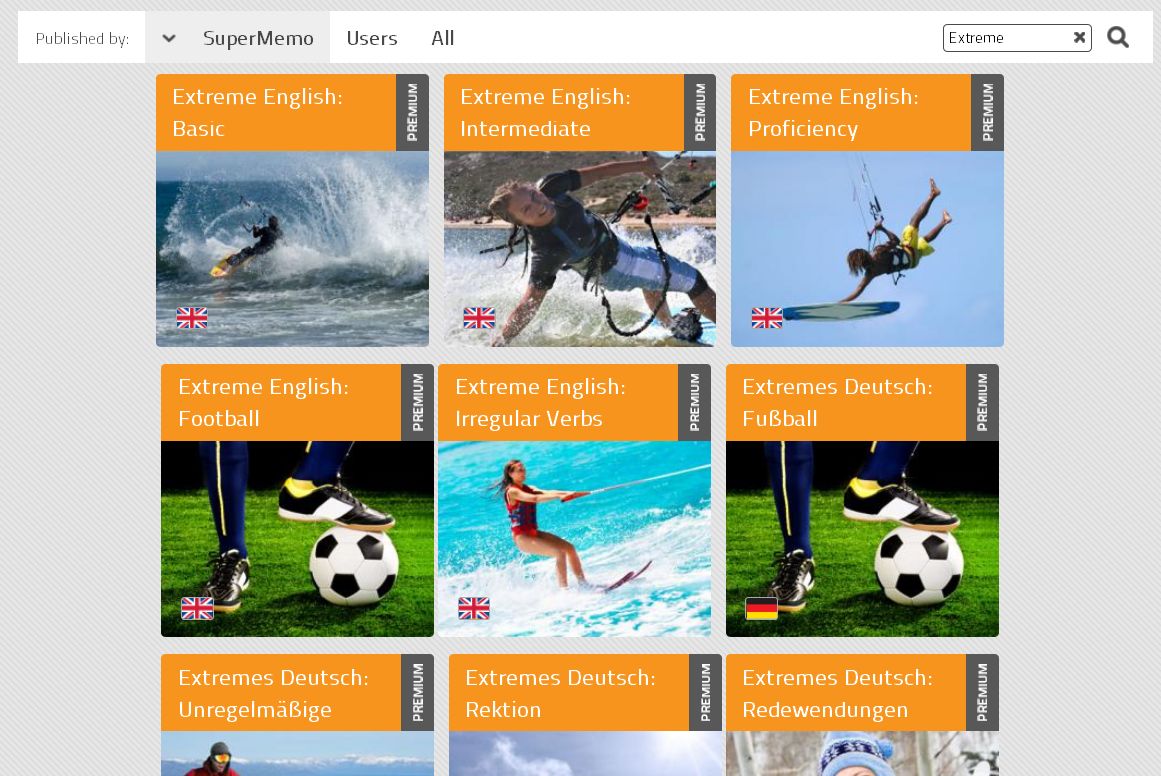Screen dimensions: 1161x776
Task: Open Extreme English: Basic course title
Action: point(257,113)
